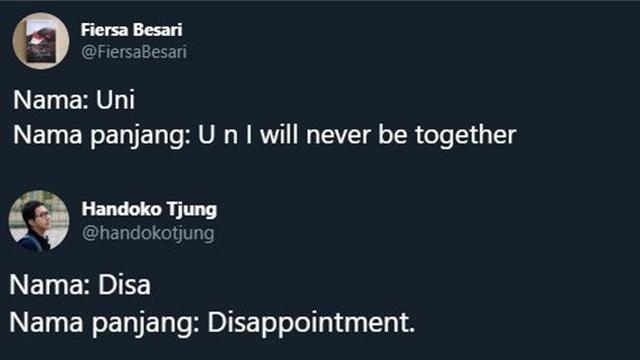This screenshot has height=360, width=640.
Task: Click 'Nama panjang:' label in Handoko's tweet
Action: point(104,323)
